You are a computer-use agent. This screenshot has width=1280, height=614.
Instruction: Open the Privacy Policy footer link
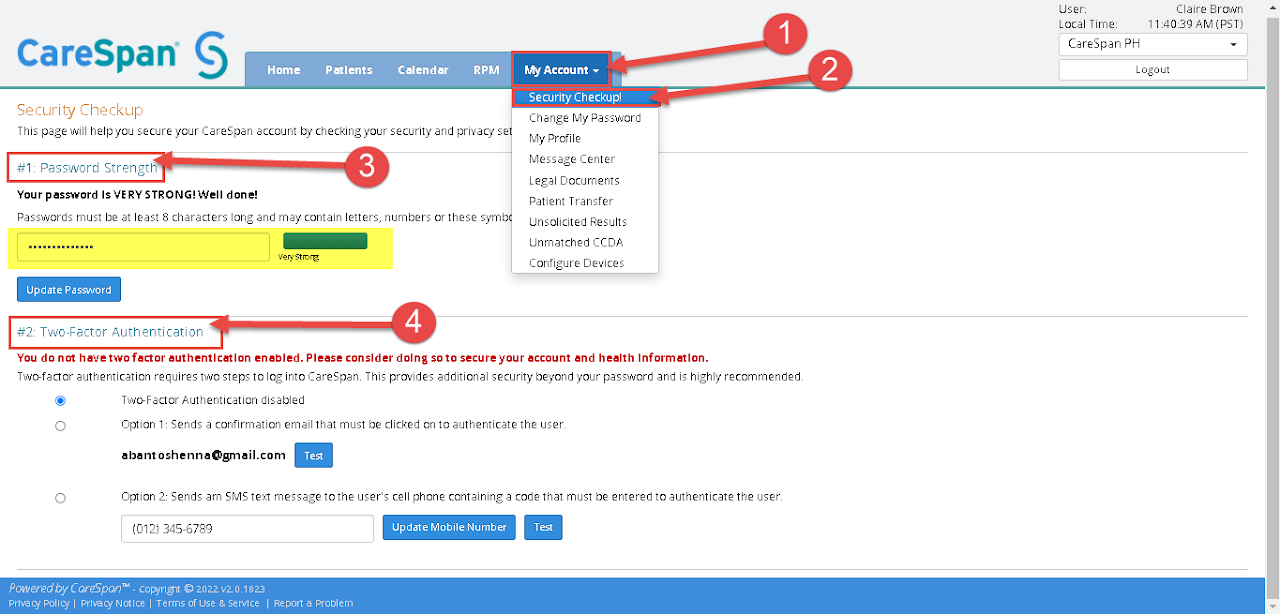tap(39, 603)
